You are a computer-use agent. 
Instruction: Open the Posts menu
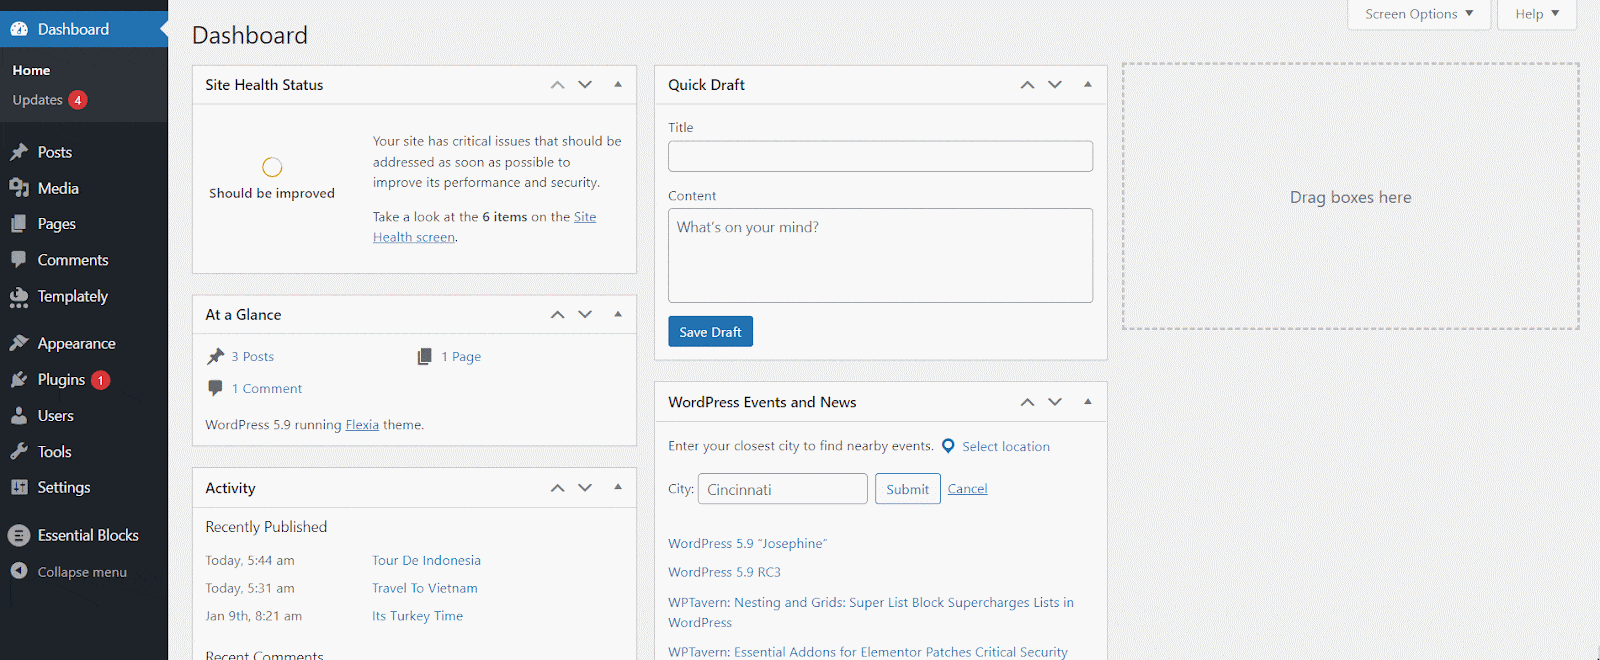tap(84, 152)
